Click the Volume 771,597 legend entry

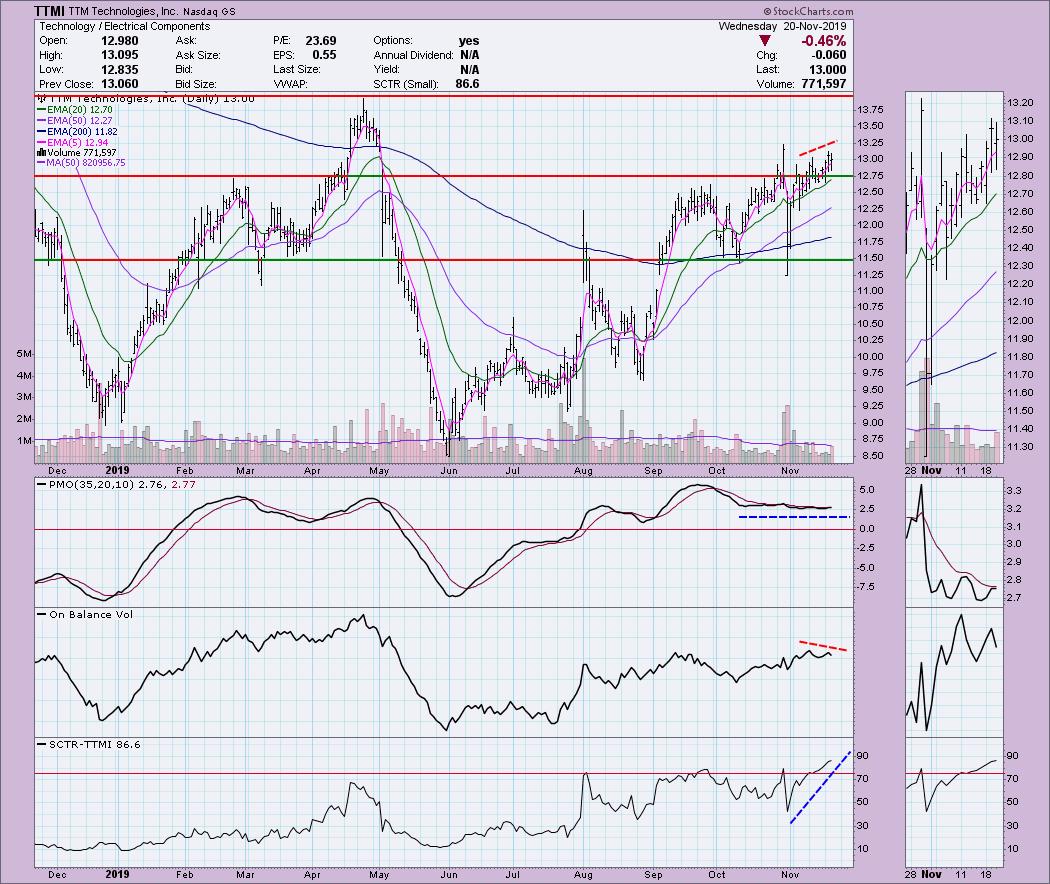[78, 153]
